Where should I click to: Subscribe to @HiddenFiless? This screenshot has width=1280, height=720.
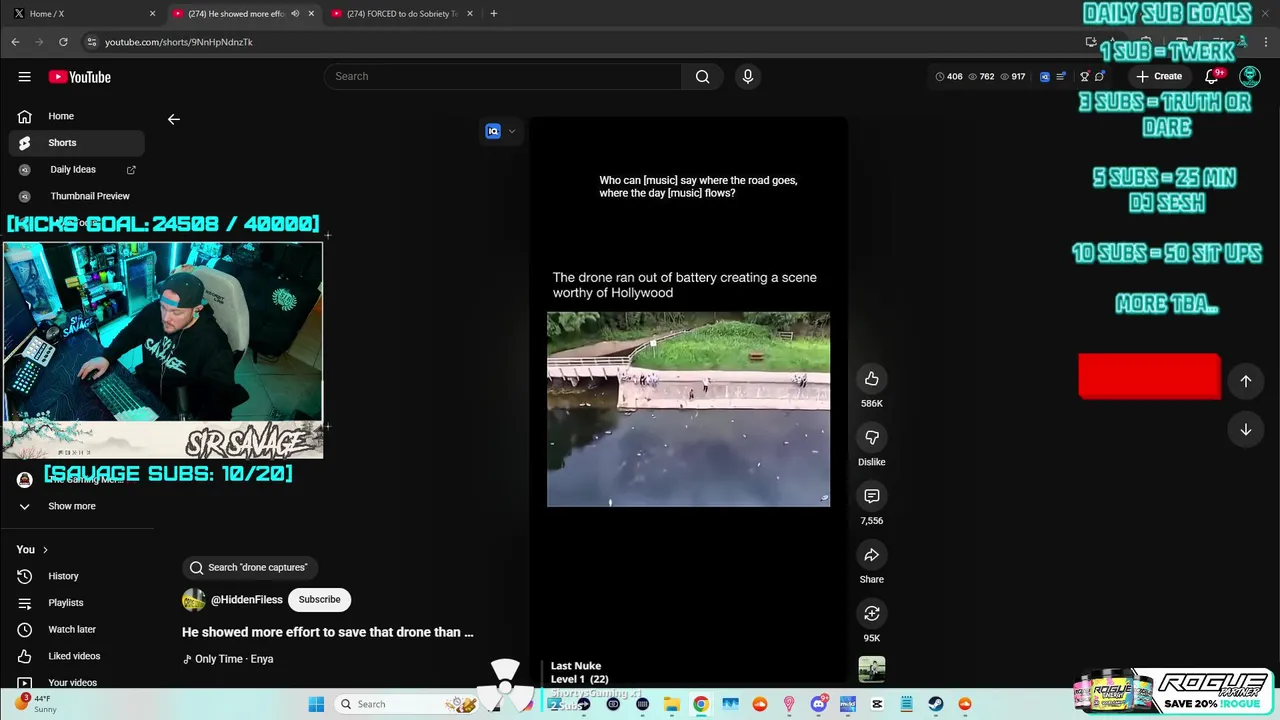click(319, 600)
